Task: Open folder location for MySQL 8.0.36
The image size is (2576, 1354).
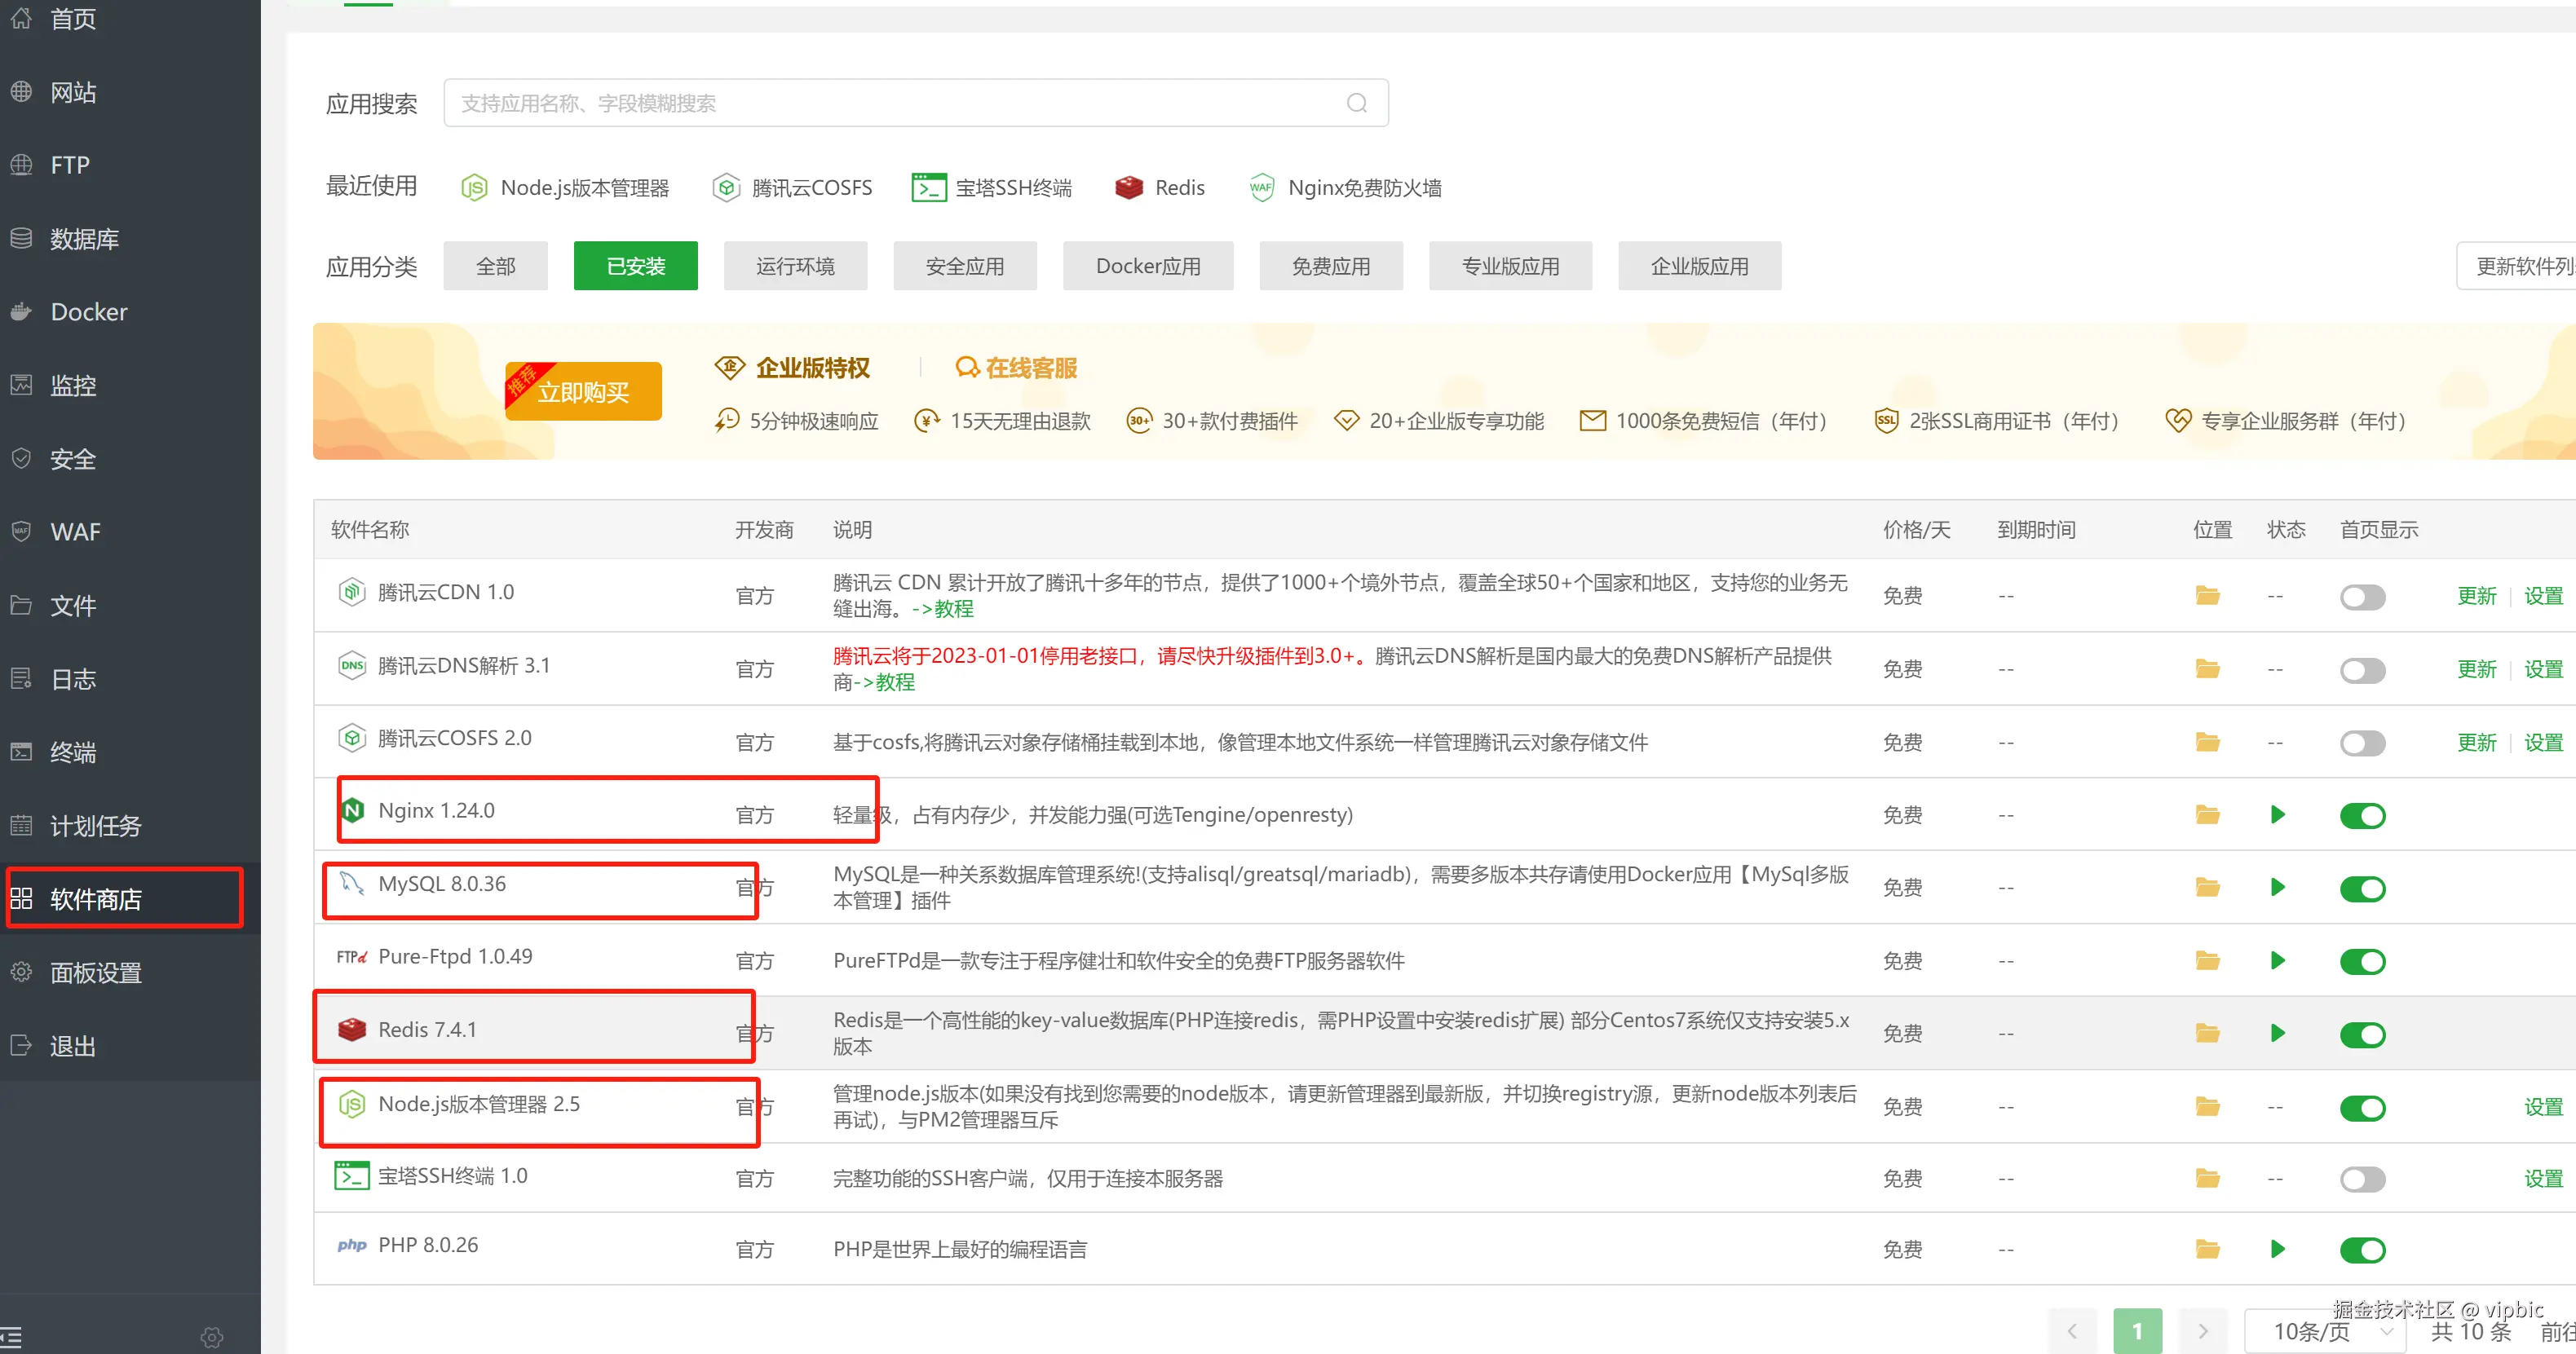Action: [x=2207, y=887]
